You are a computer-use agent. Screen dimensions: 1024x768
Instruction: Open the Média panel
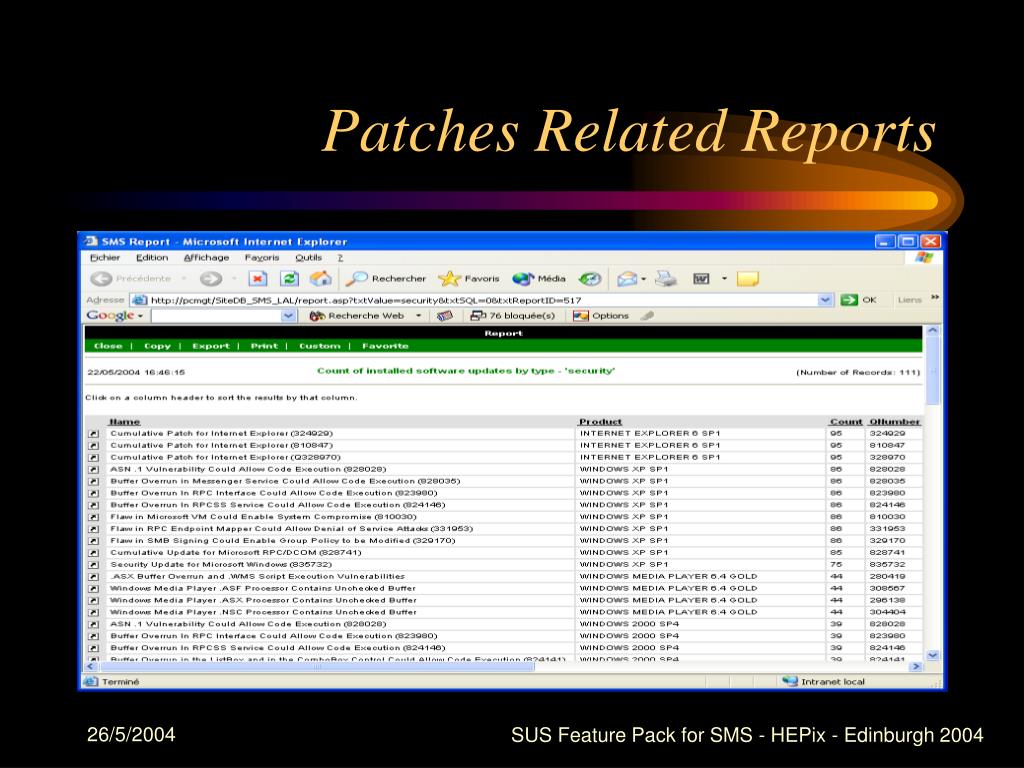[539, 279]
